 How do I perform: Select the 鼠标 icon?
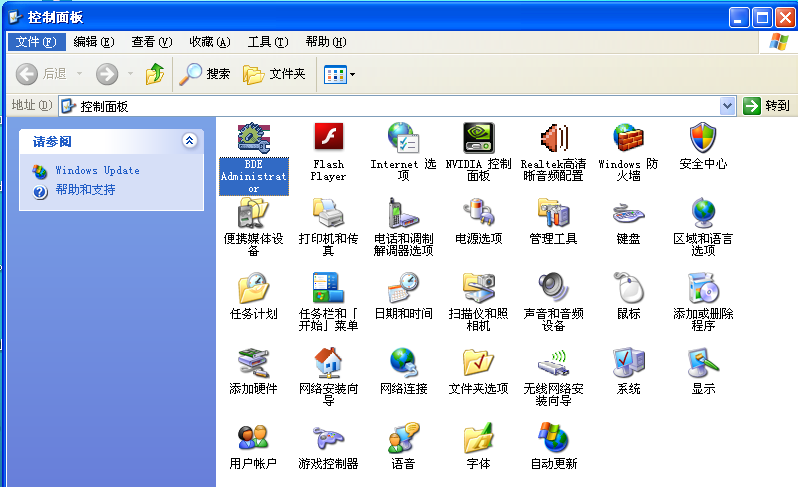click(628, 288)
